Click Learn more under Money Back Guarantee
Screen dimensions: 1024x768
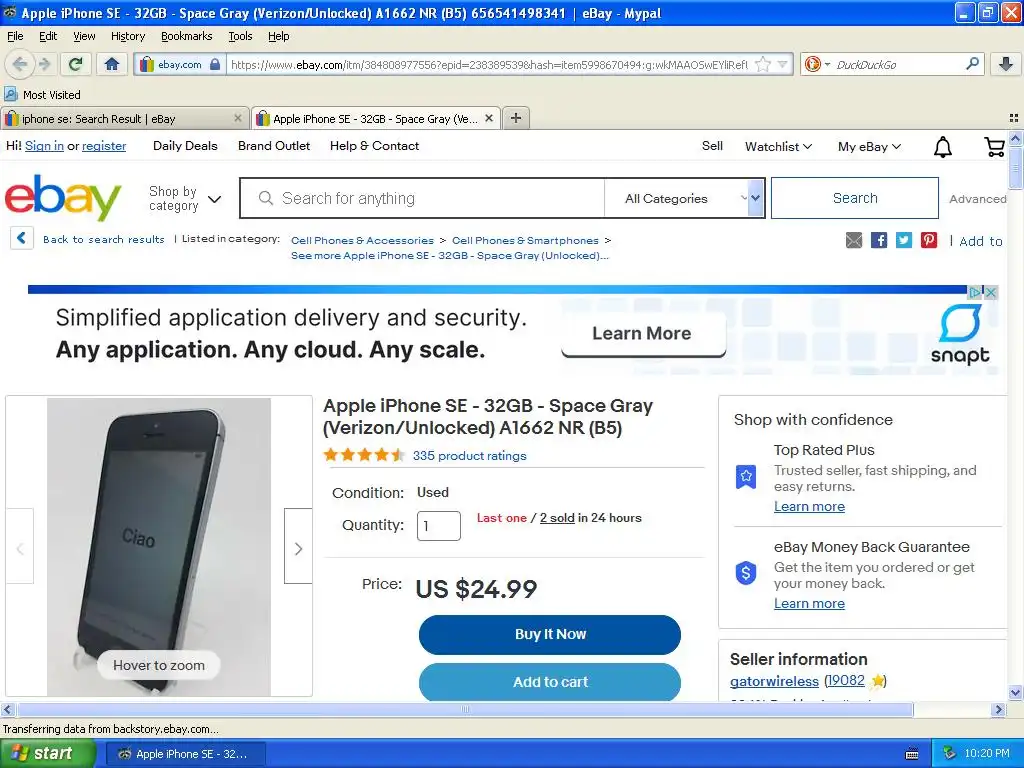pyautogui.click(x=809, y=603)
